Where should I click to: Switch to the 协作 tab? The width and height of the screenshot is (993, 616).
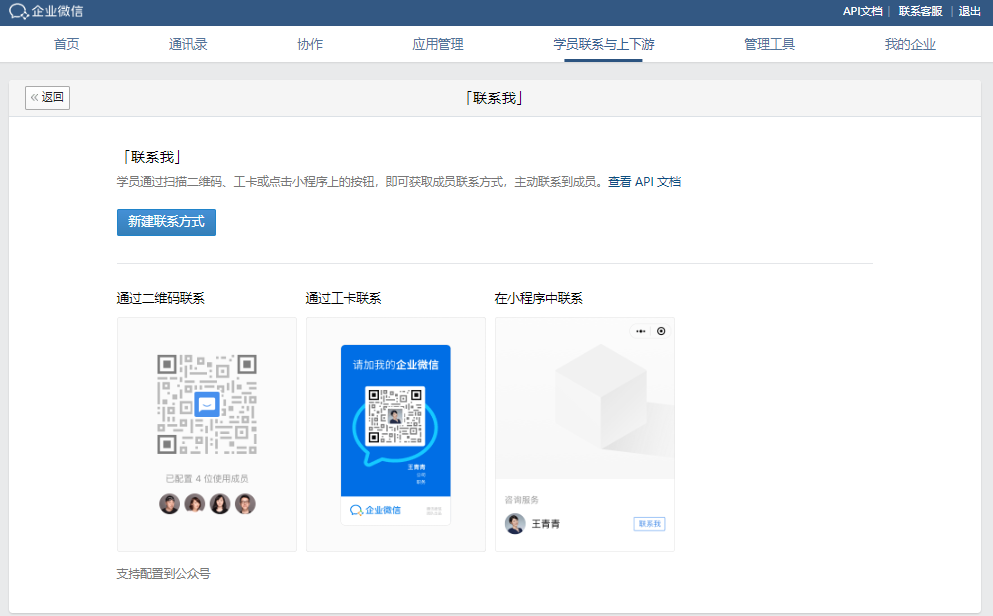310,44
